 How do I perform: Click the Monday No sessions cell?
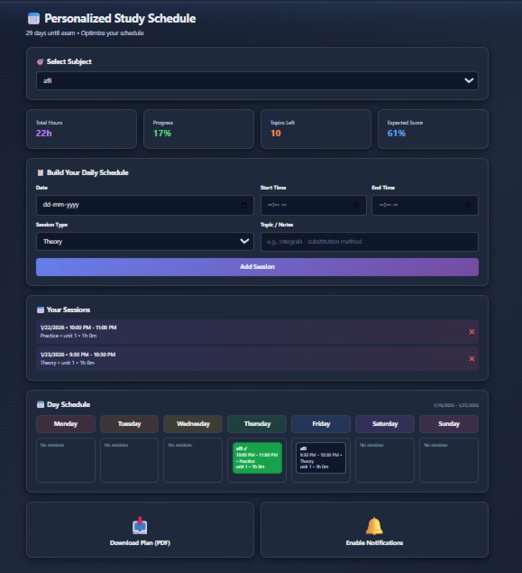[x=66, y=460]
